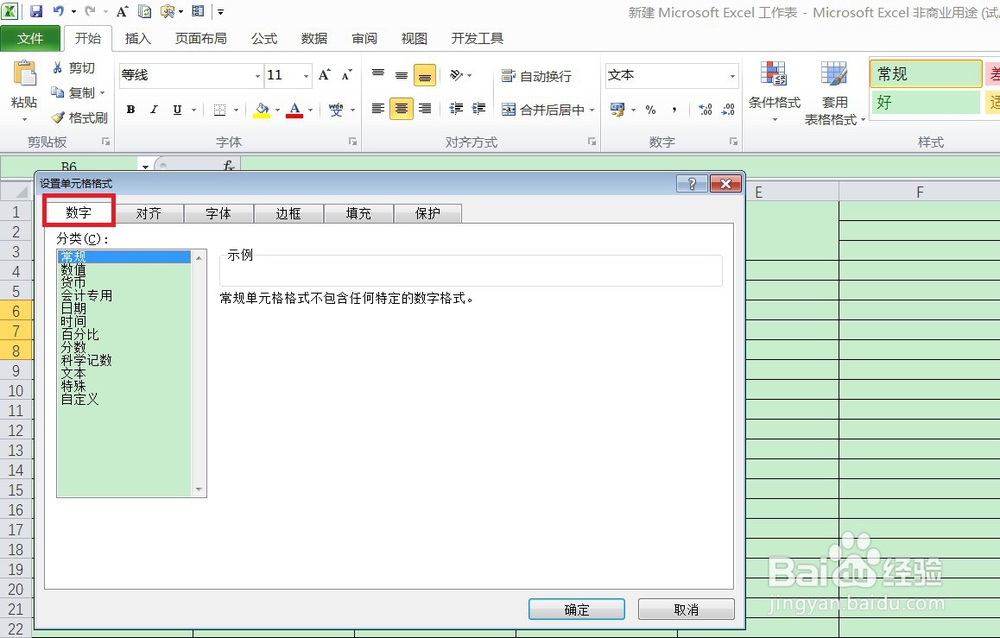
Task: Decrease font size with the small A icon
Action: click(x=346, y=75)
